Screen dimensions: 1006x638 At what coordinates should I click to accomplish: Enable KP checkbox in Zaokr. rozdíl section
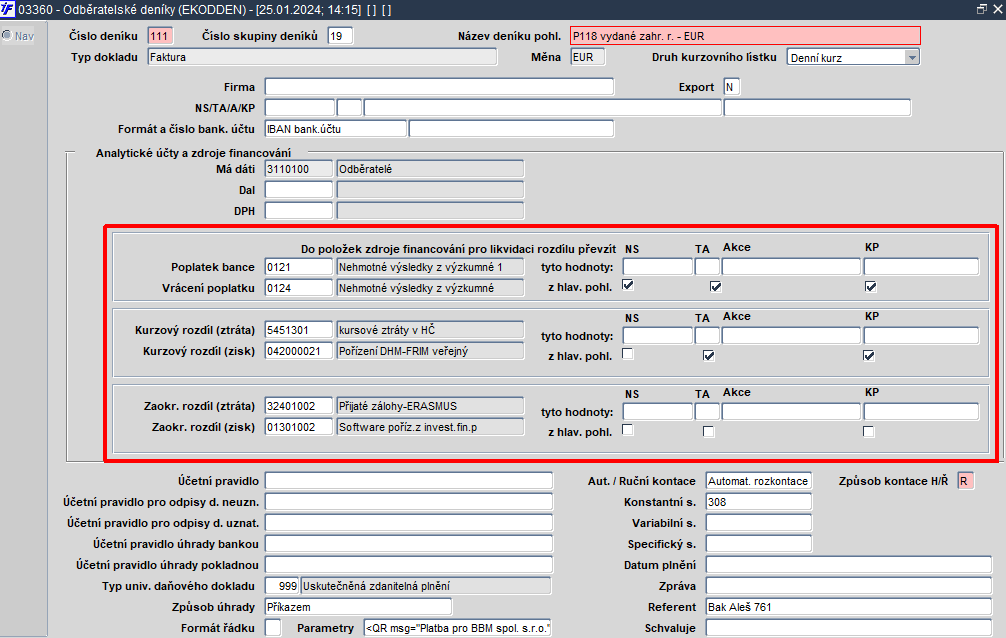(x=868, y=431)
